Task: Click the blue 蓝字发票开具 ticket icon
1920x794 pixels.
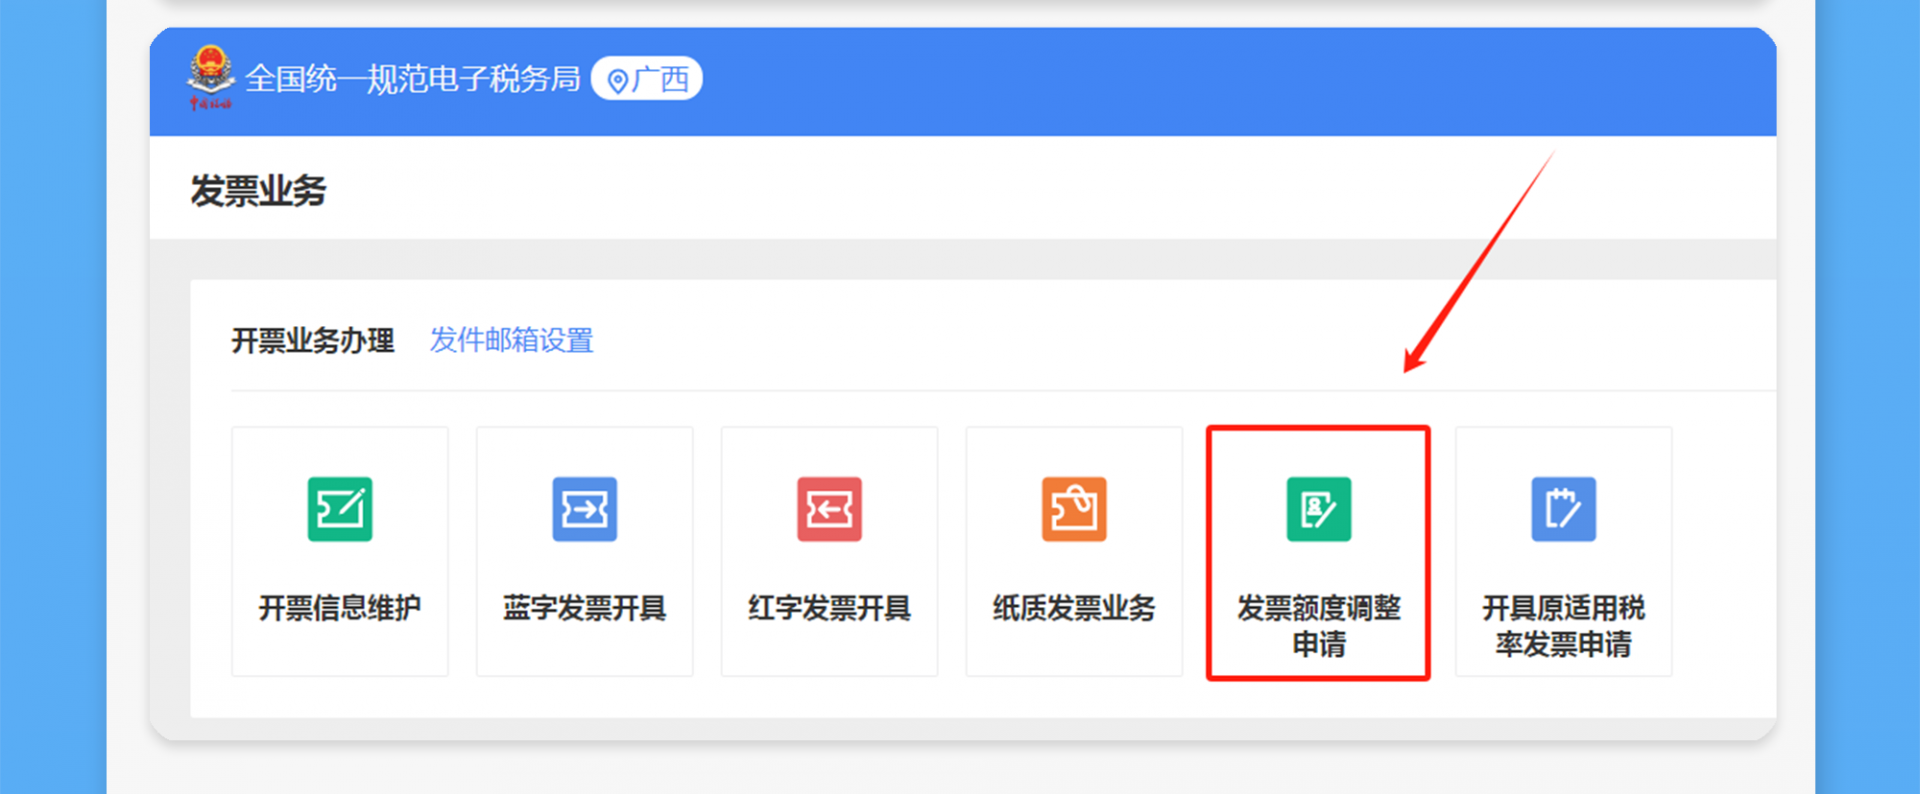Action: 584,509
